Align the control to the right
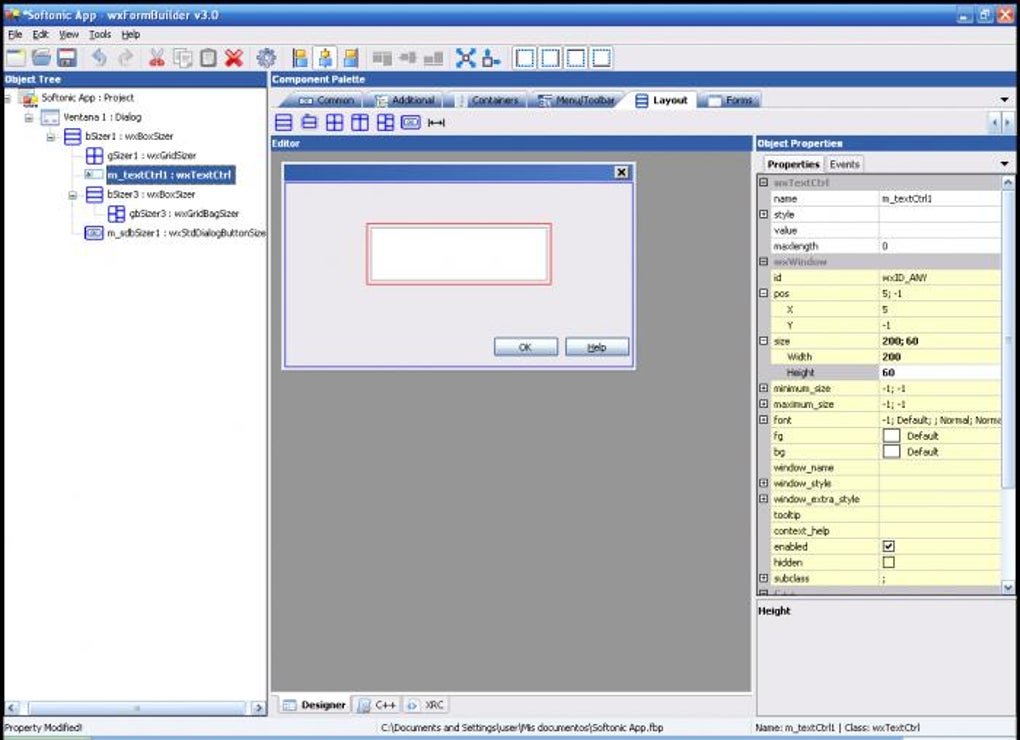This screenshot has height=740, width=1020. point(351,58)
